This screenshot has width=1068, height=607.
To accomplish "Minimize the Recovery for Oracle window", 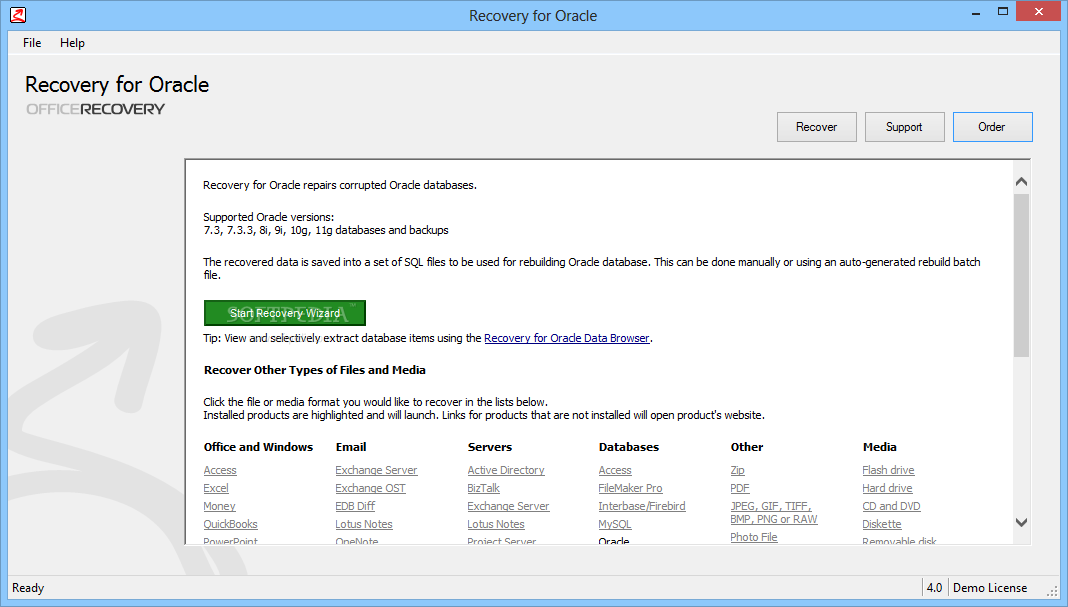I will pos(976,12).
